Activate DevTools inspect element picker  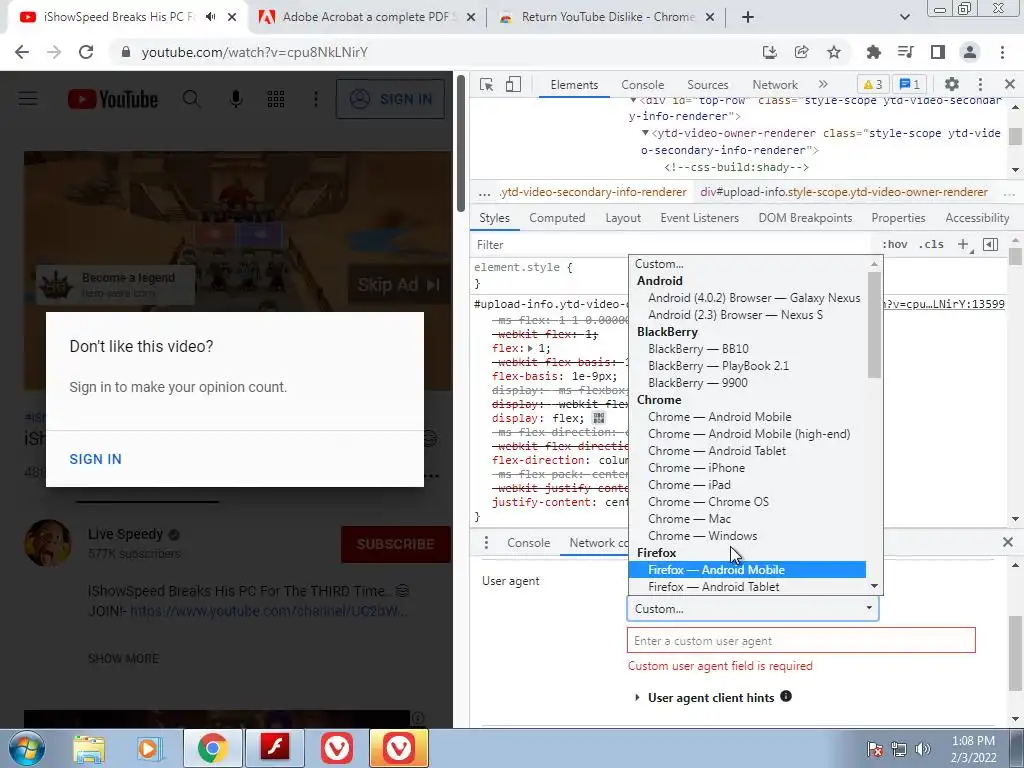[x=487, y=84]
